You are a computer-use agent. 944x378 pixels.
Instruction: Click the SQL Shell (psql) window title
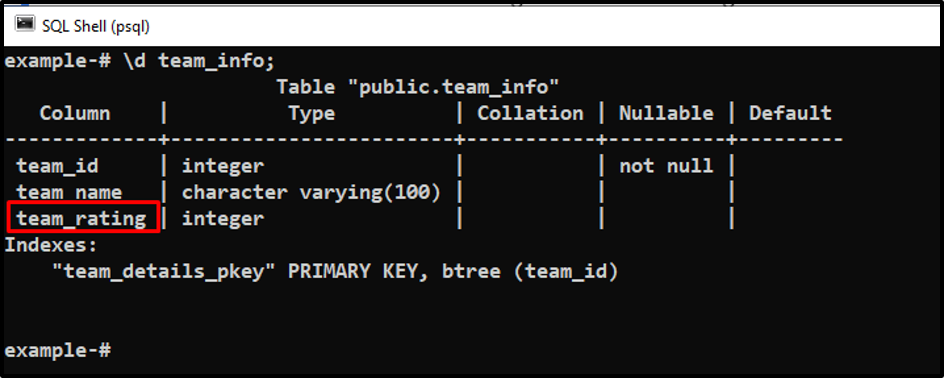click(96, 26)
